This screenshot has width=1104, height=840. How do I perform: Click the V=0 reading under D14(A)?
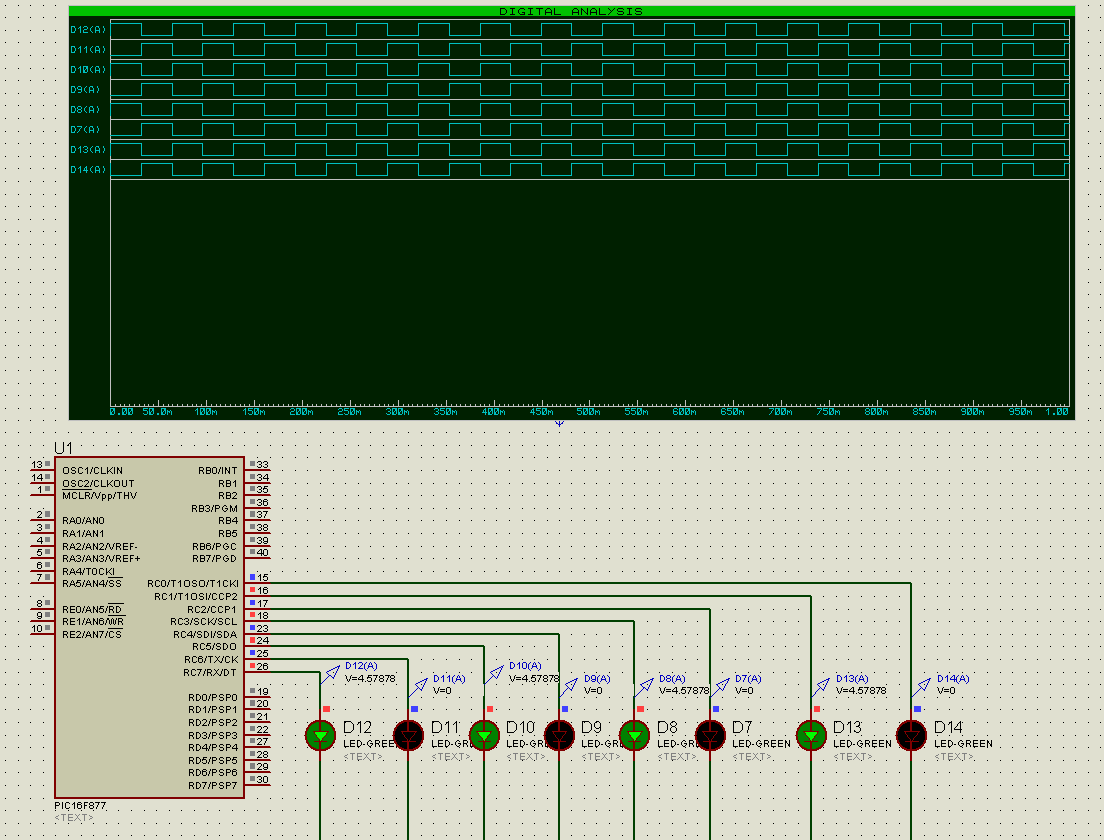946,691
